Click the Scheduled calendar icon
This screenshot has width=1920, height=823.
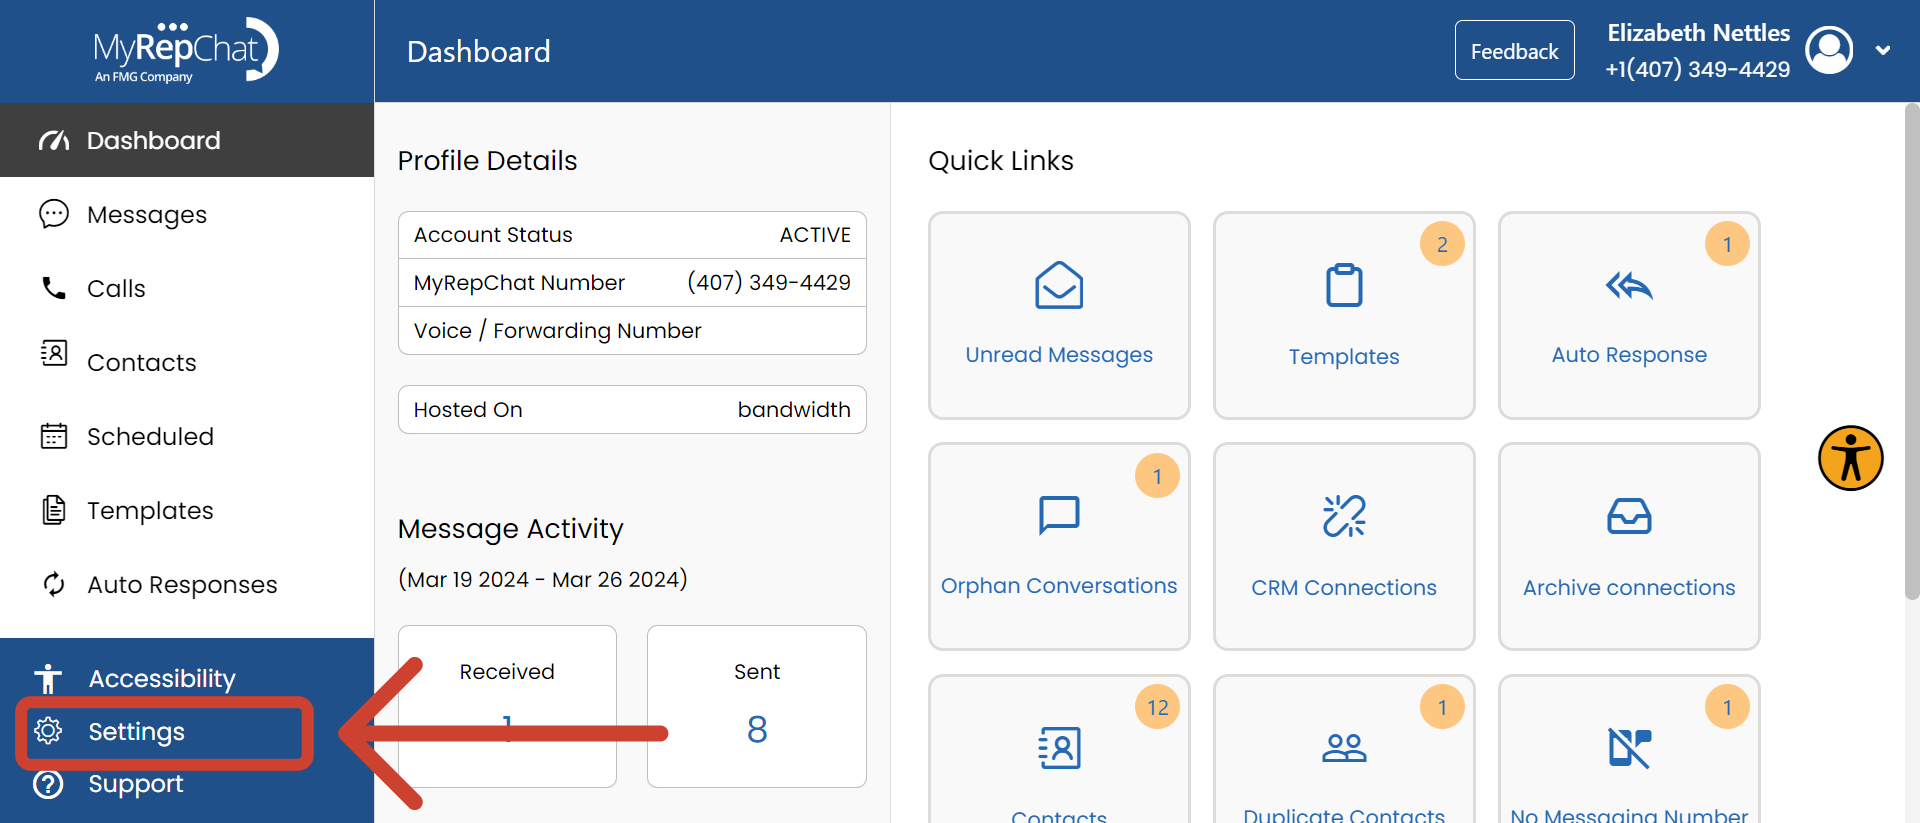click(54, 436)
